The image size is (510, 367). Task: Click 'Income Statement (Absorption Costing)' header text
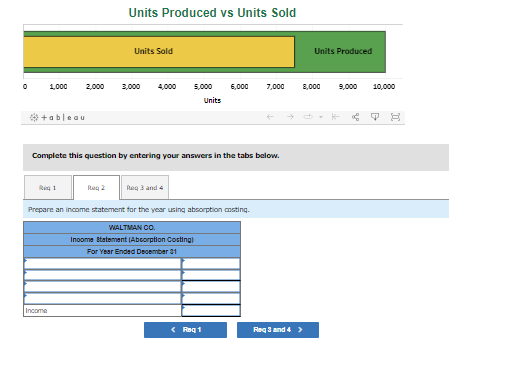[132, 240]
